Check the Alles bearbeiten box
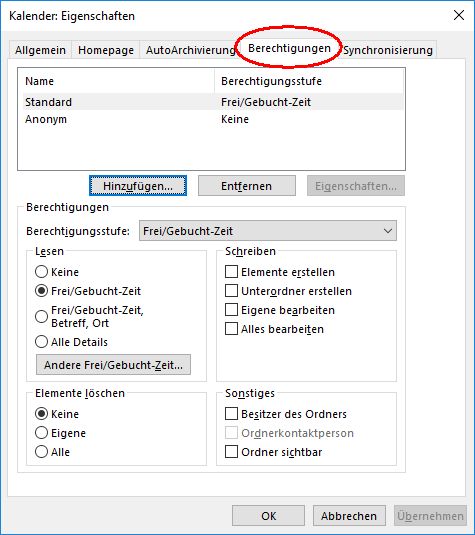 tap(231, 329)
